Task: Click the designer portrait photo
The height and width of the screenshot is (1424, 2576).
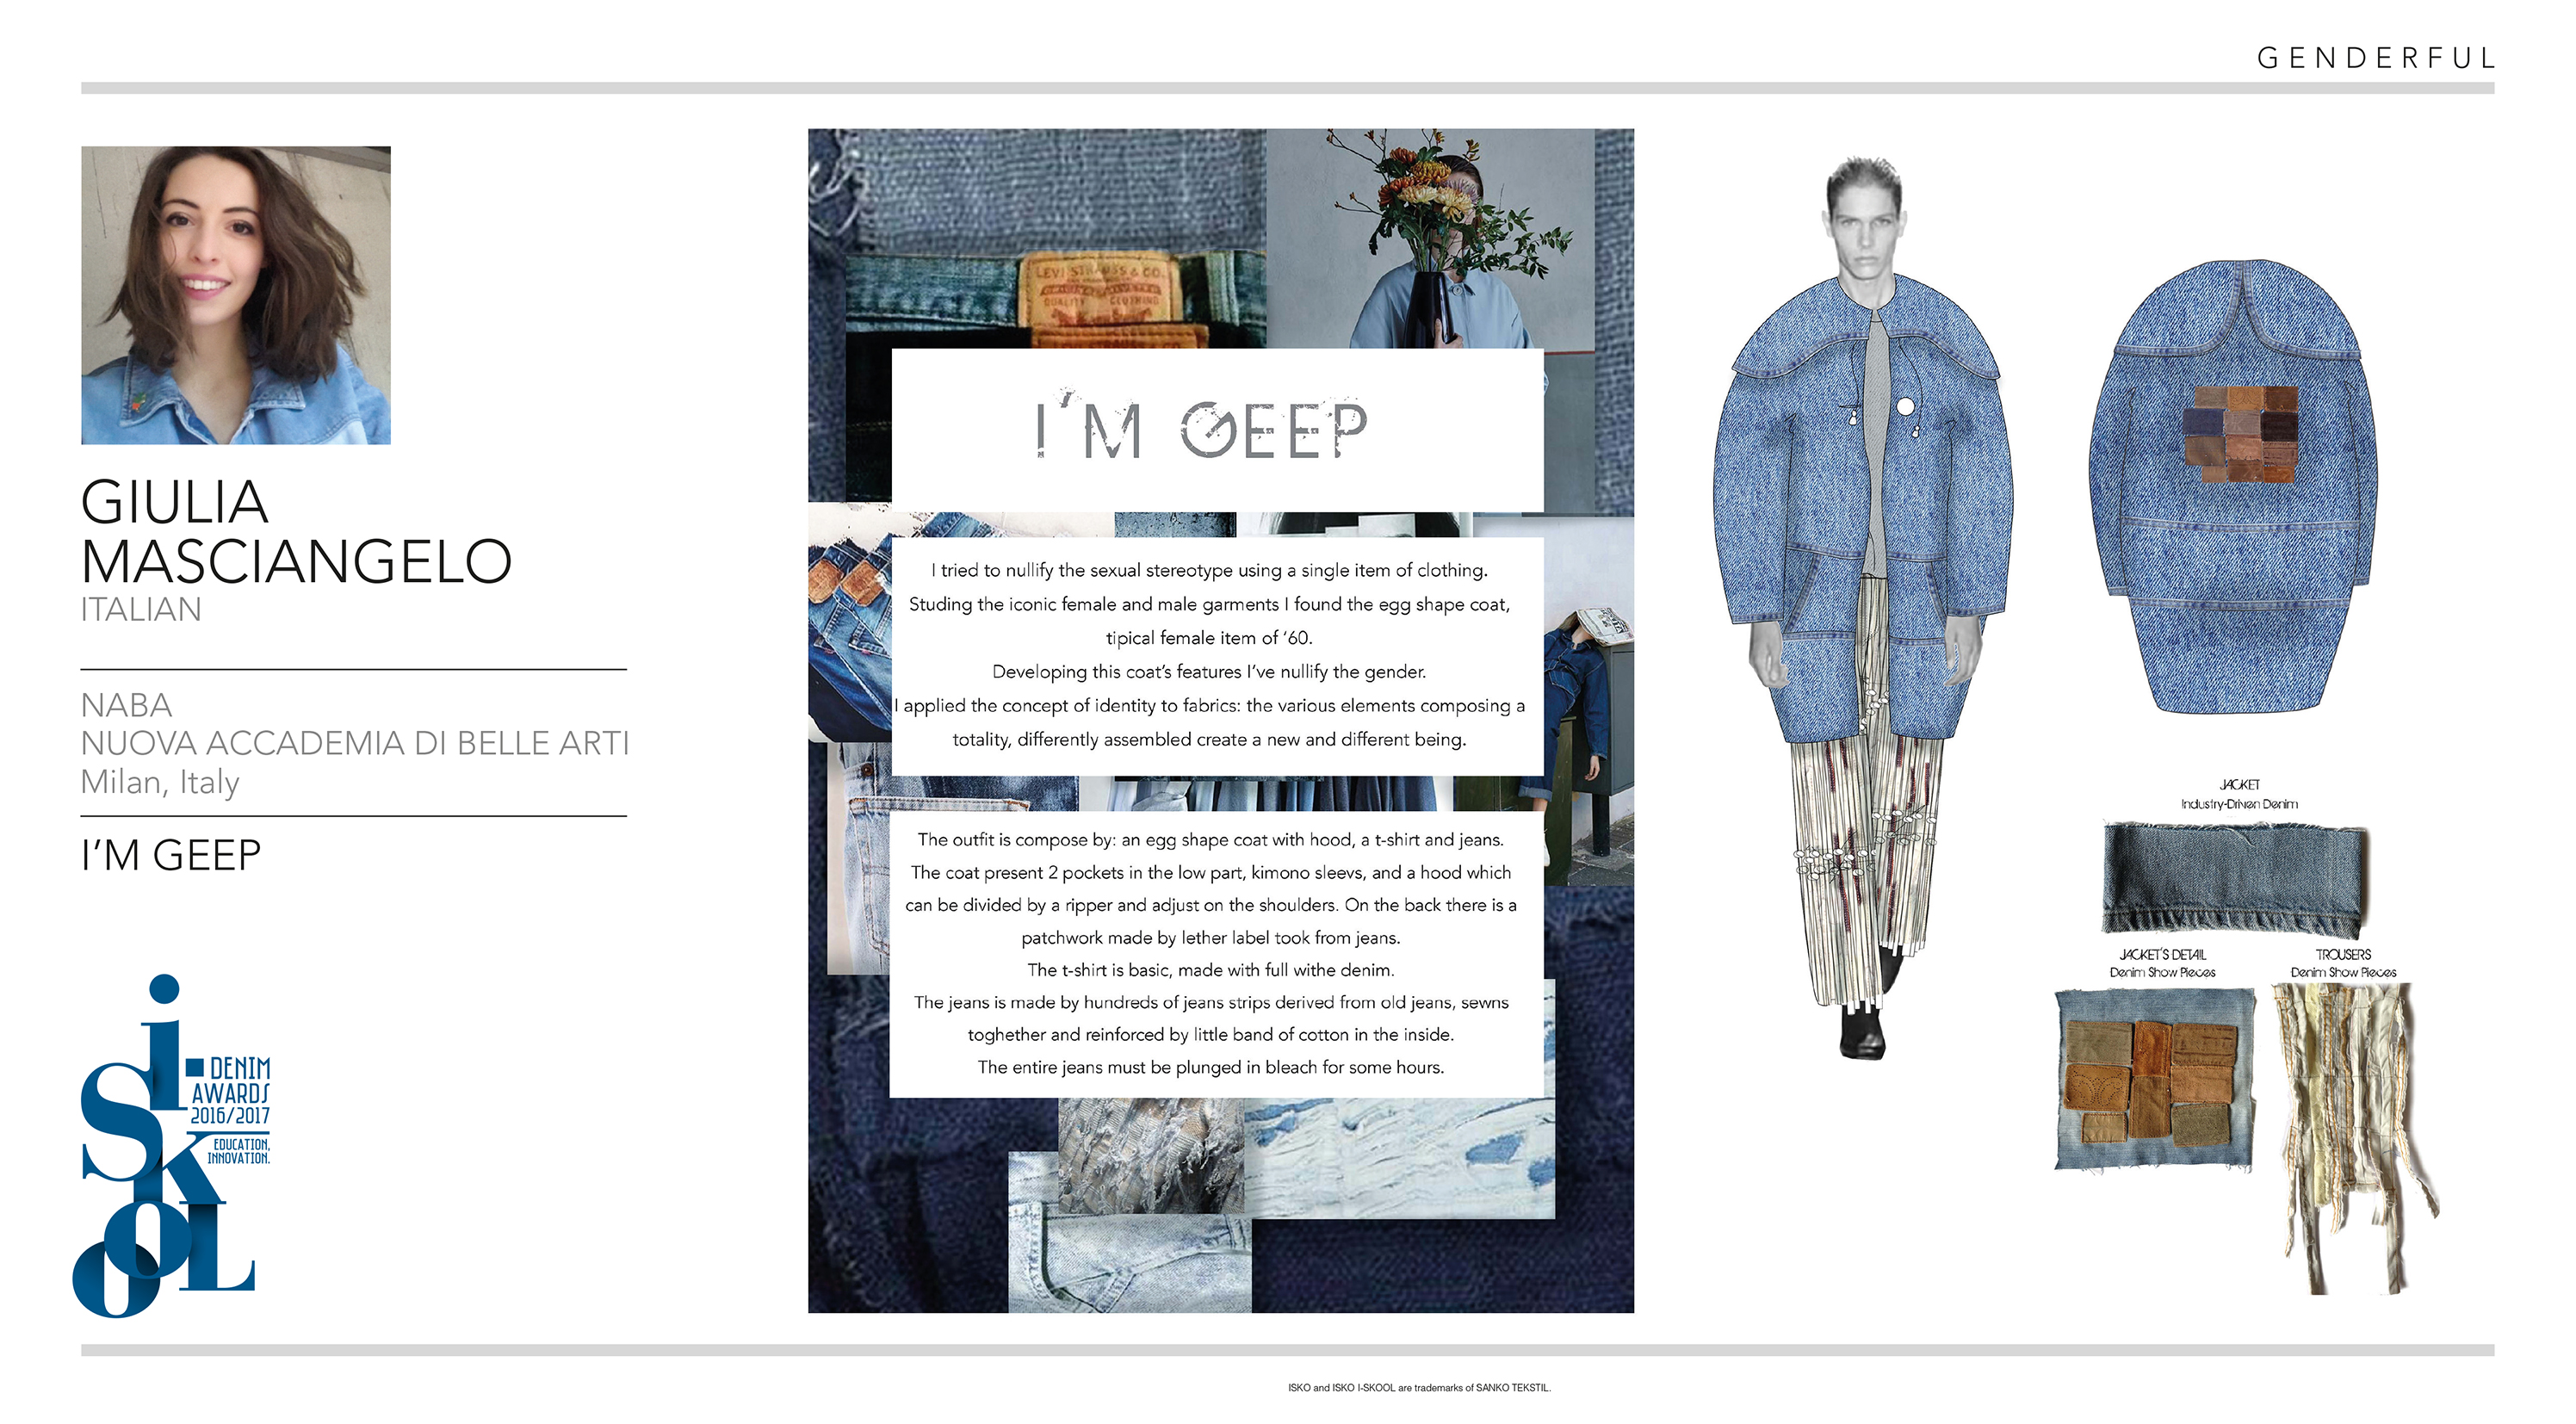Action: (x=236, y=295)
